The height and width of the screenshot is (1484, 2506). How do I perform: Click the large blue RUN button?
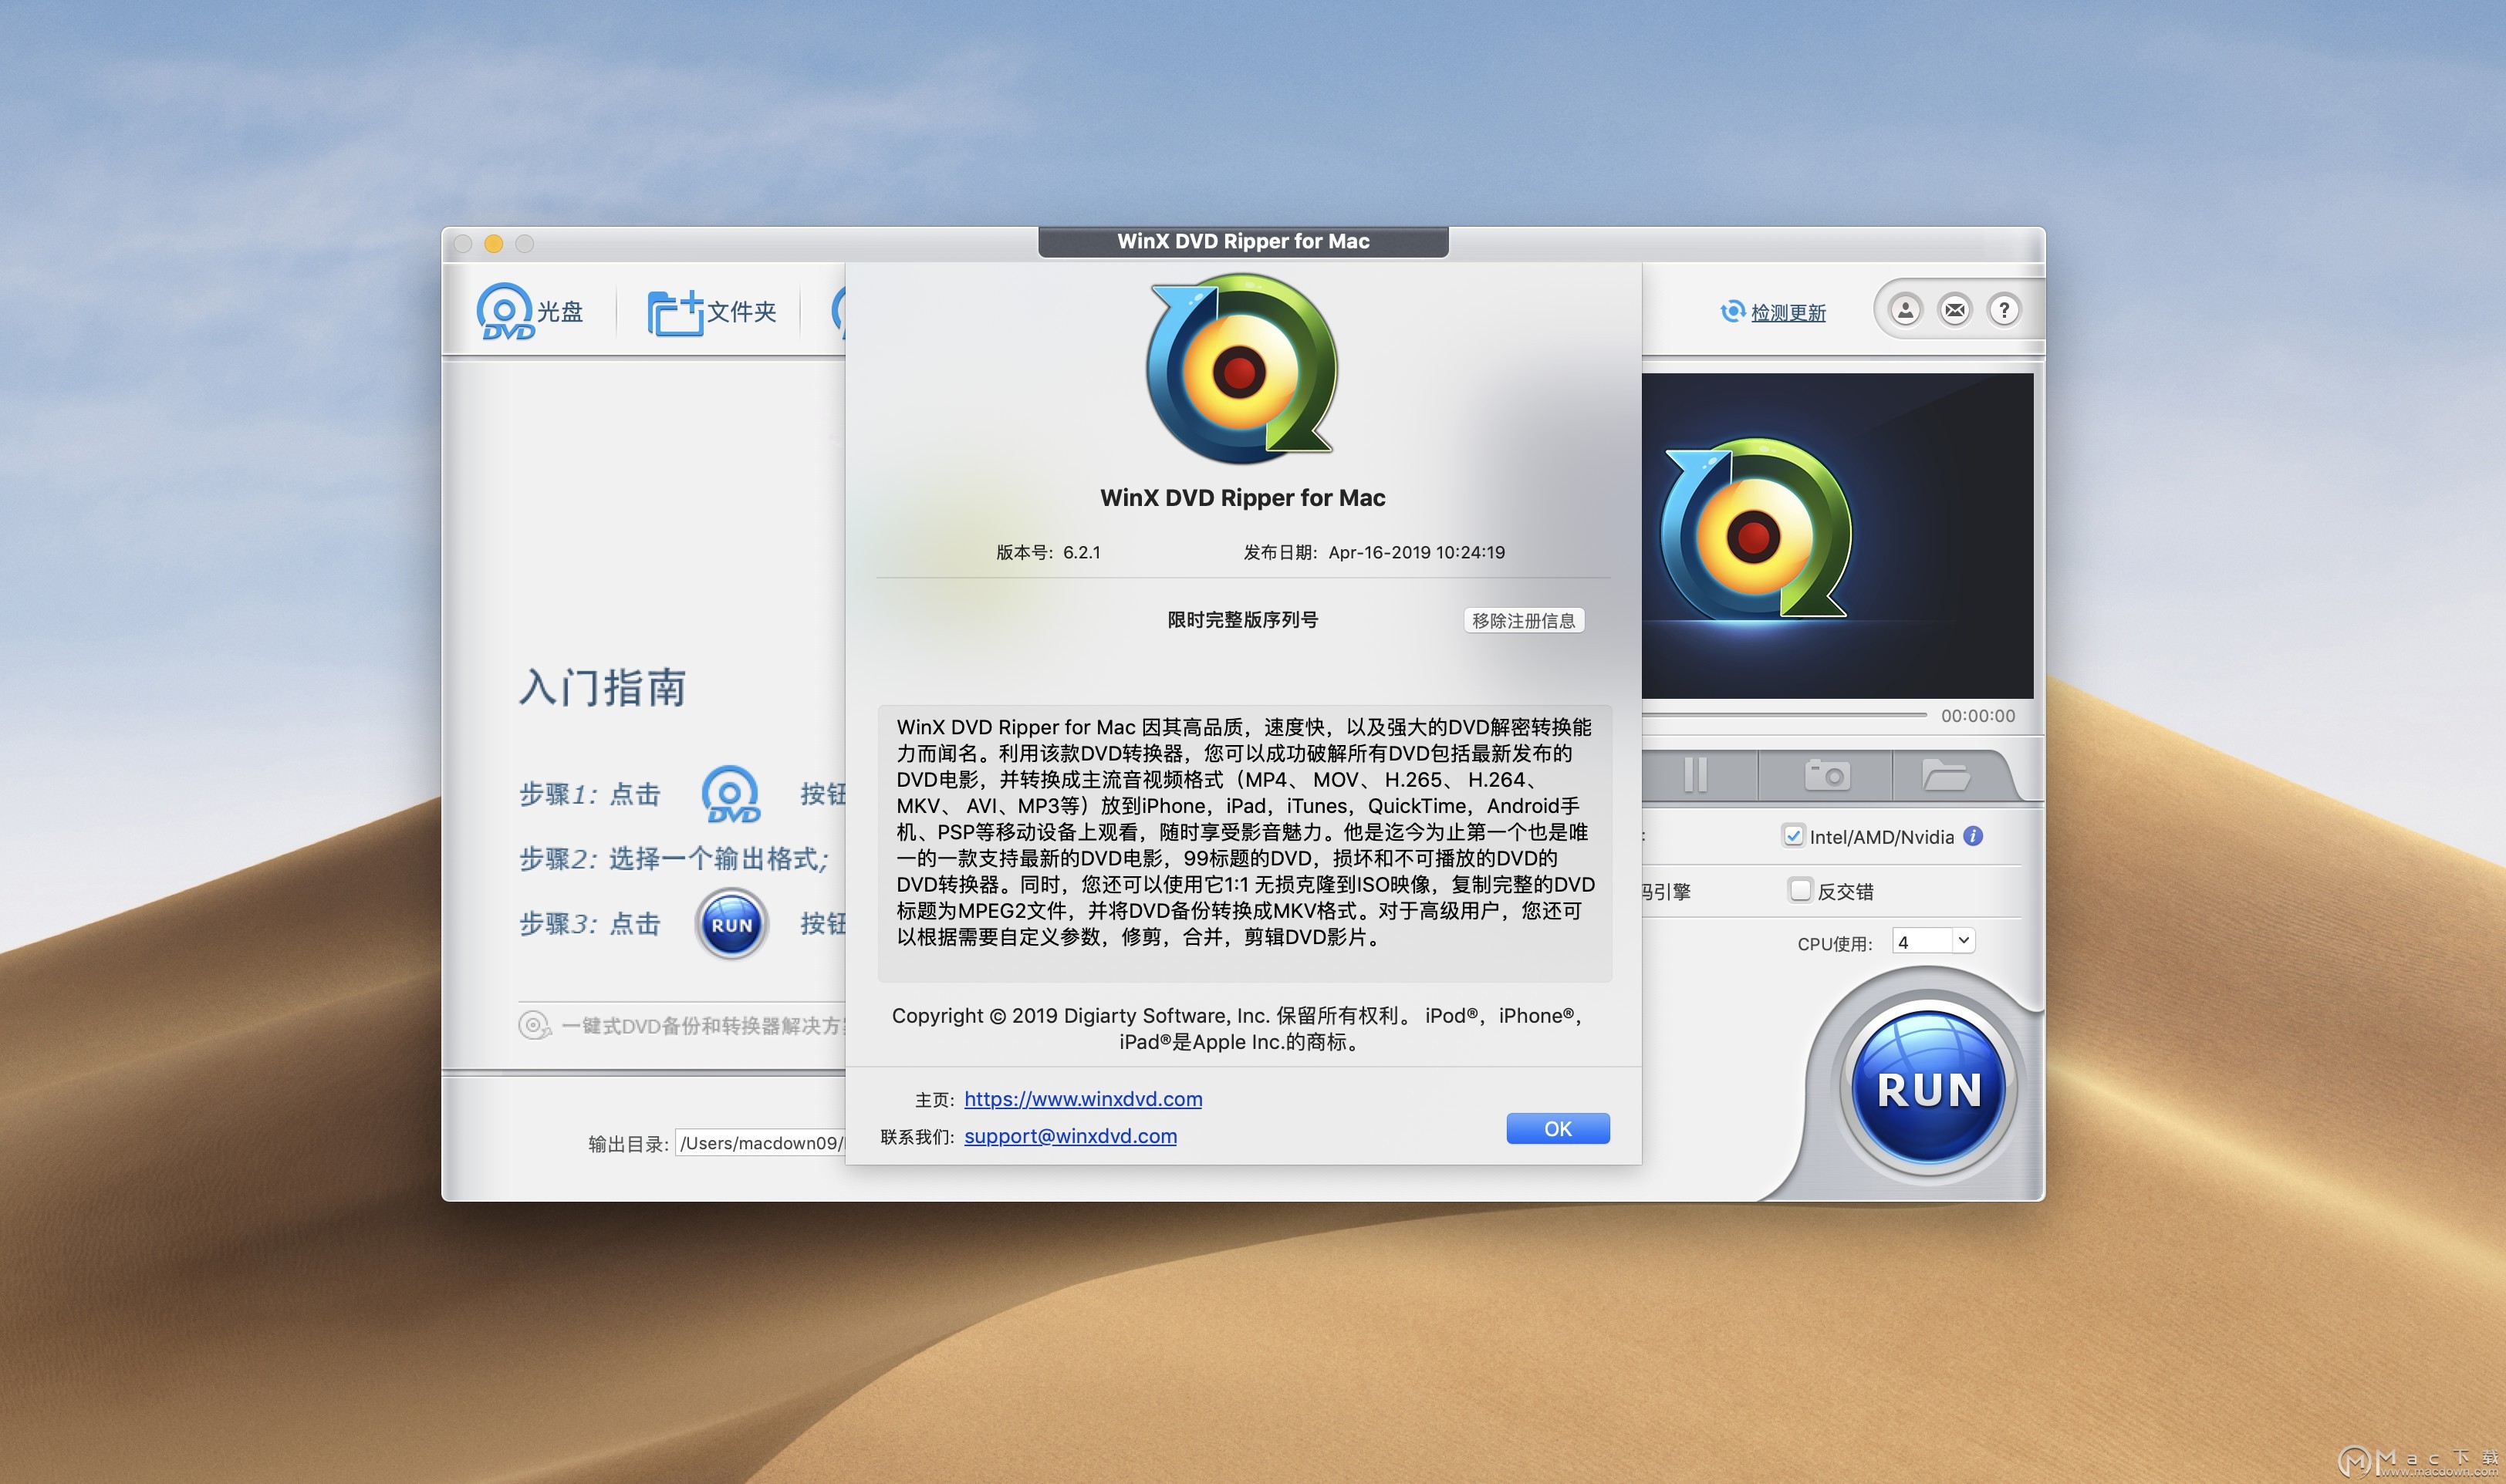point(1929,1088)
